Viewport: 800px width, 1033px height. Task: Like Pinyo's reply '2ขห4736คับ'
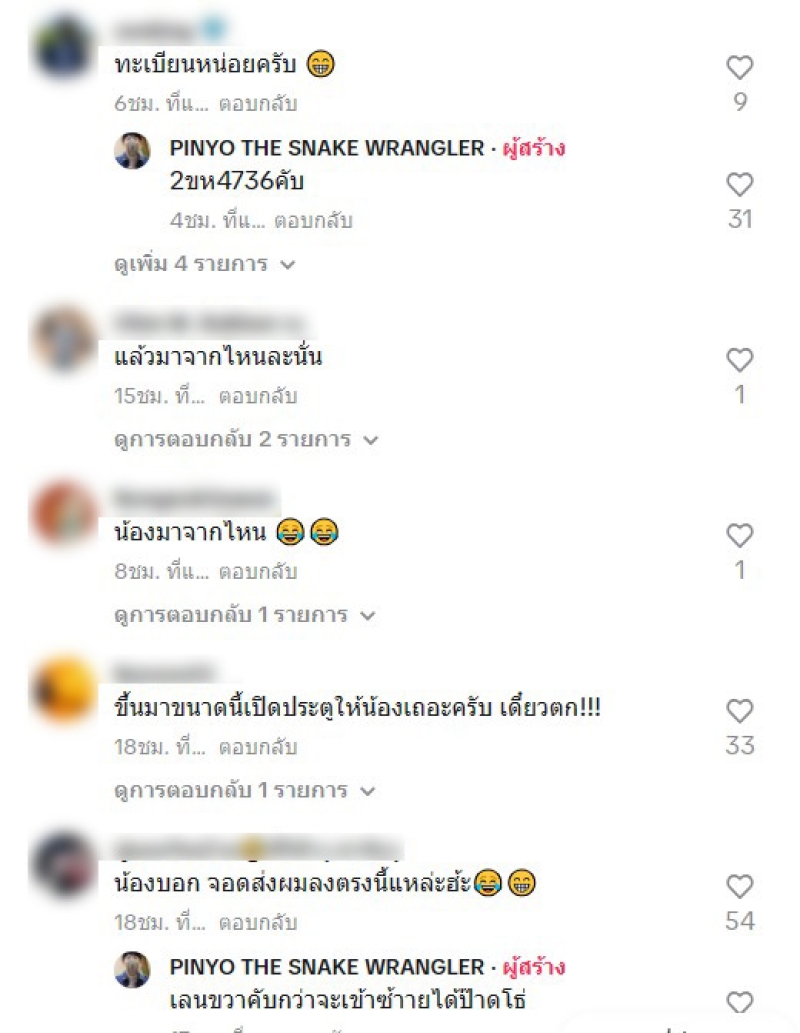point(739,184)
